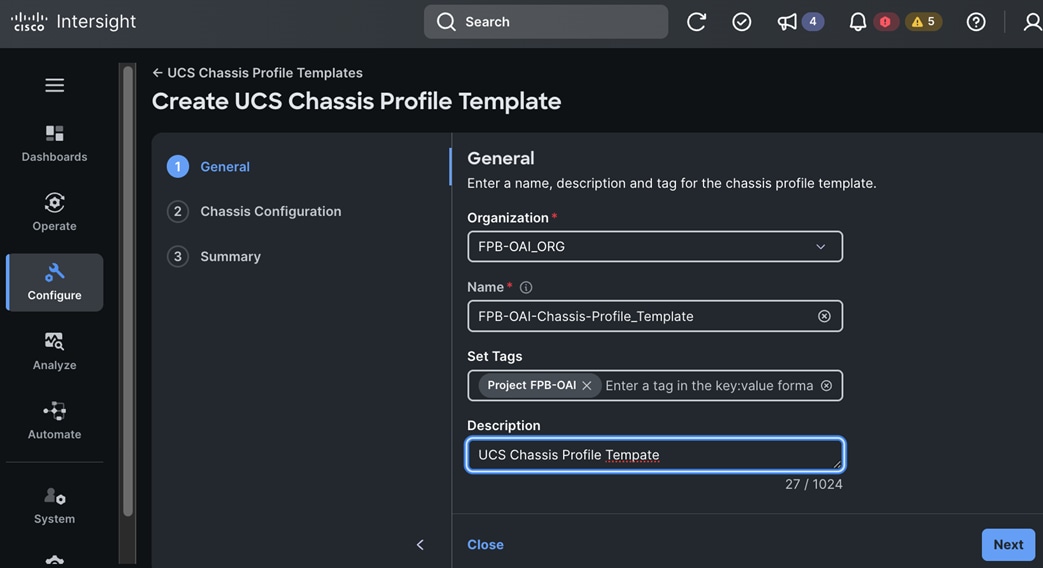The height and width of the screenshot is (568, 1043).
Task: Click the Close link
Action: tap(485, 544)
